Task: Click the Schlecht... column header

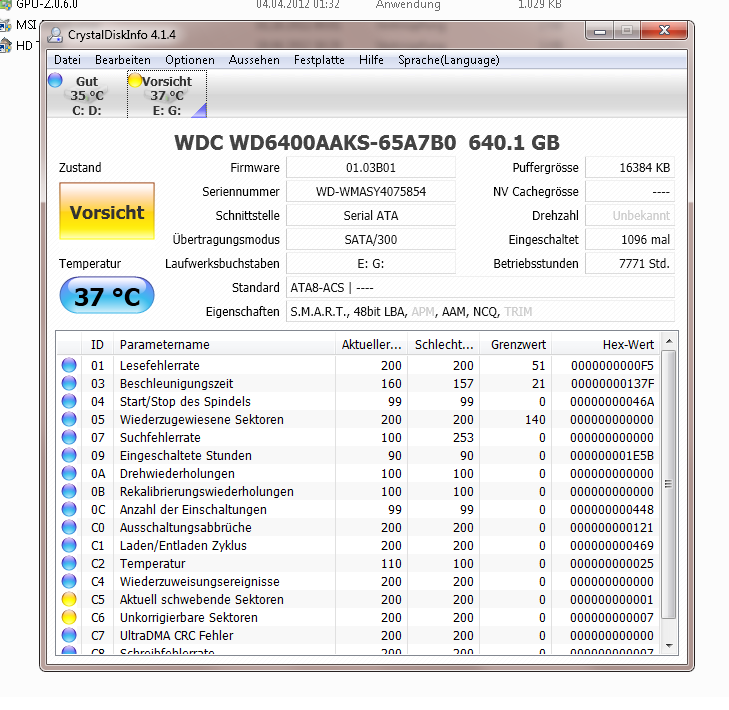Action: (x=444, y=345)
